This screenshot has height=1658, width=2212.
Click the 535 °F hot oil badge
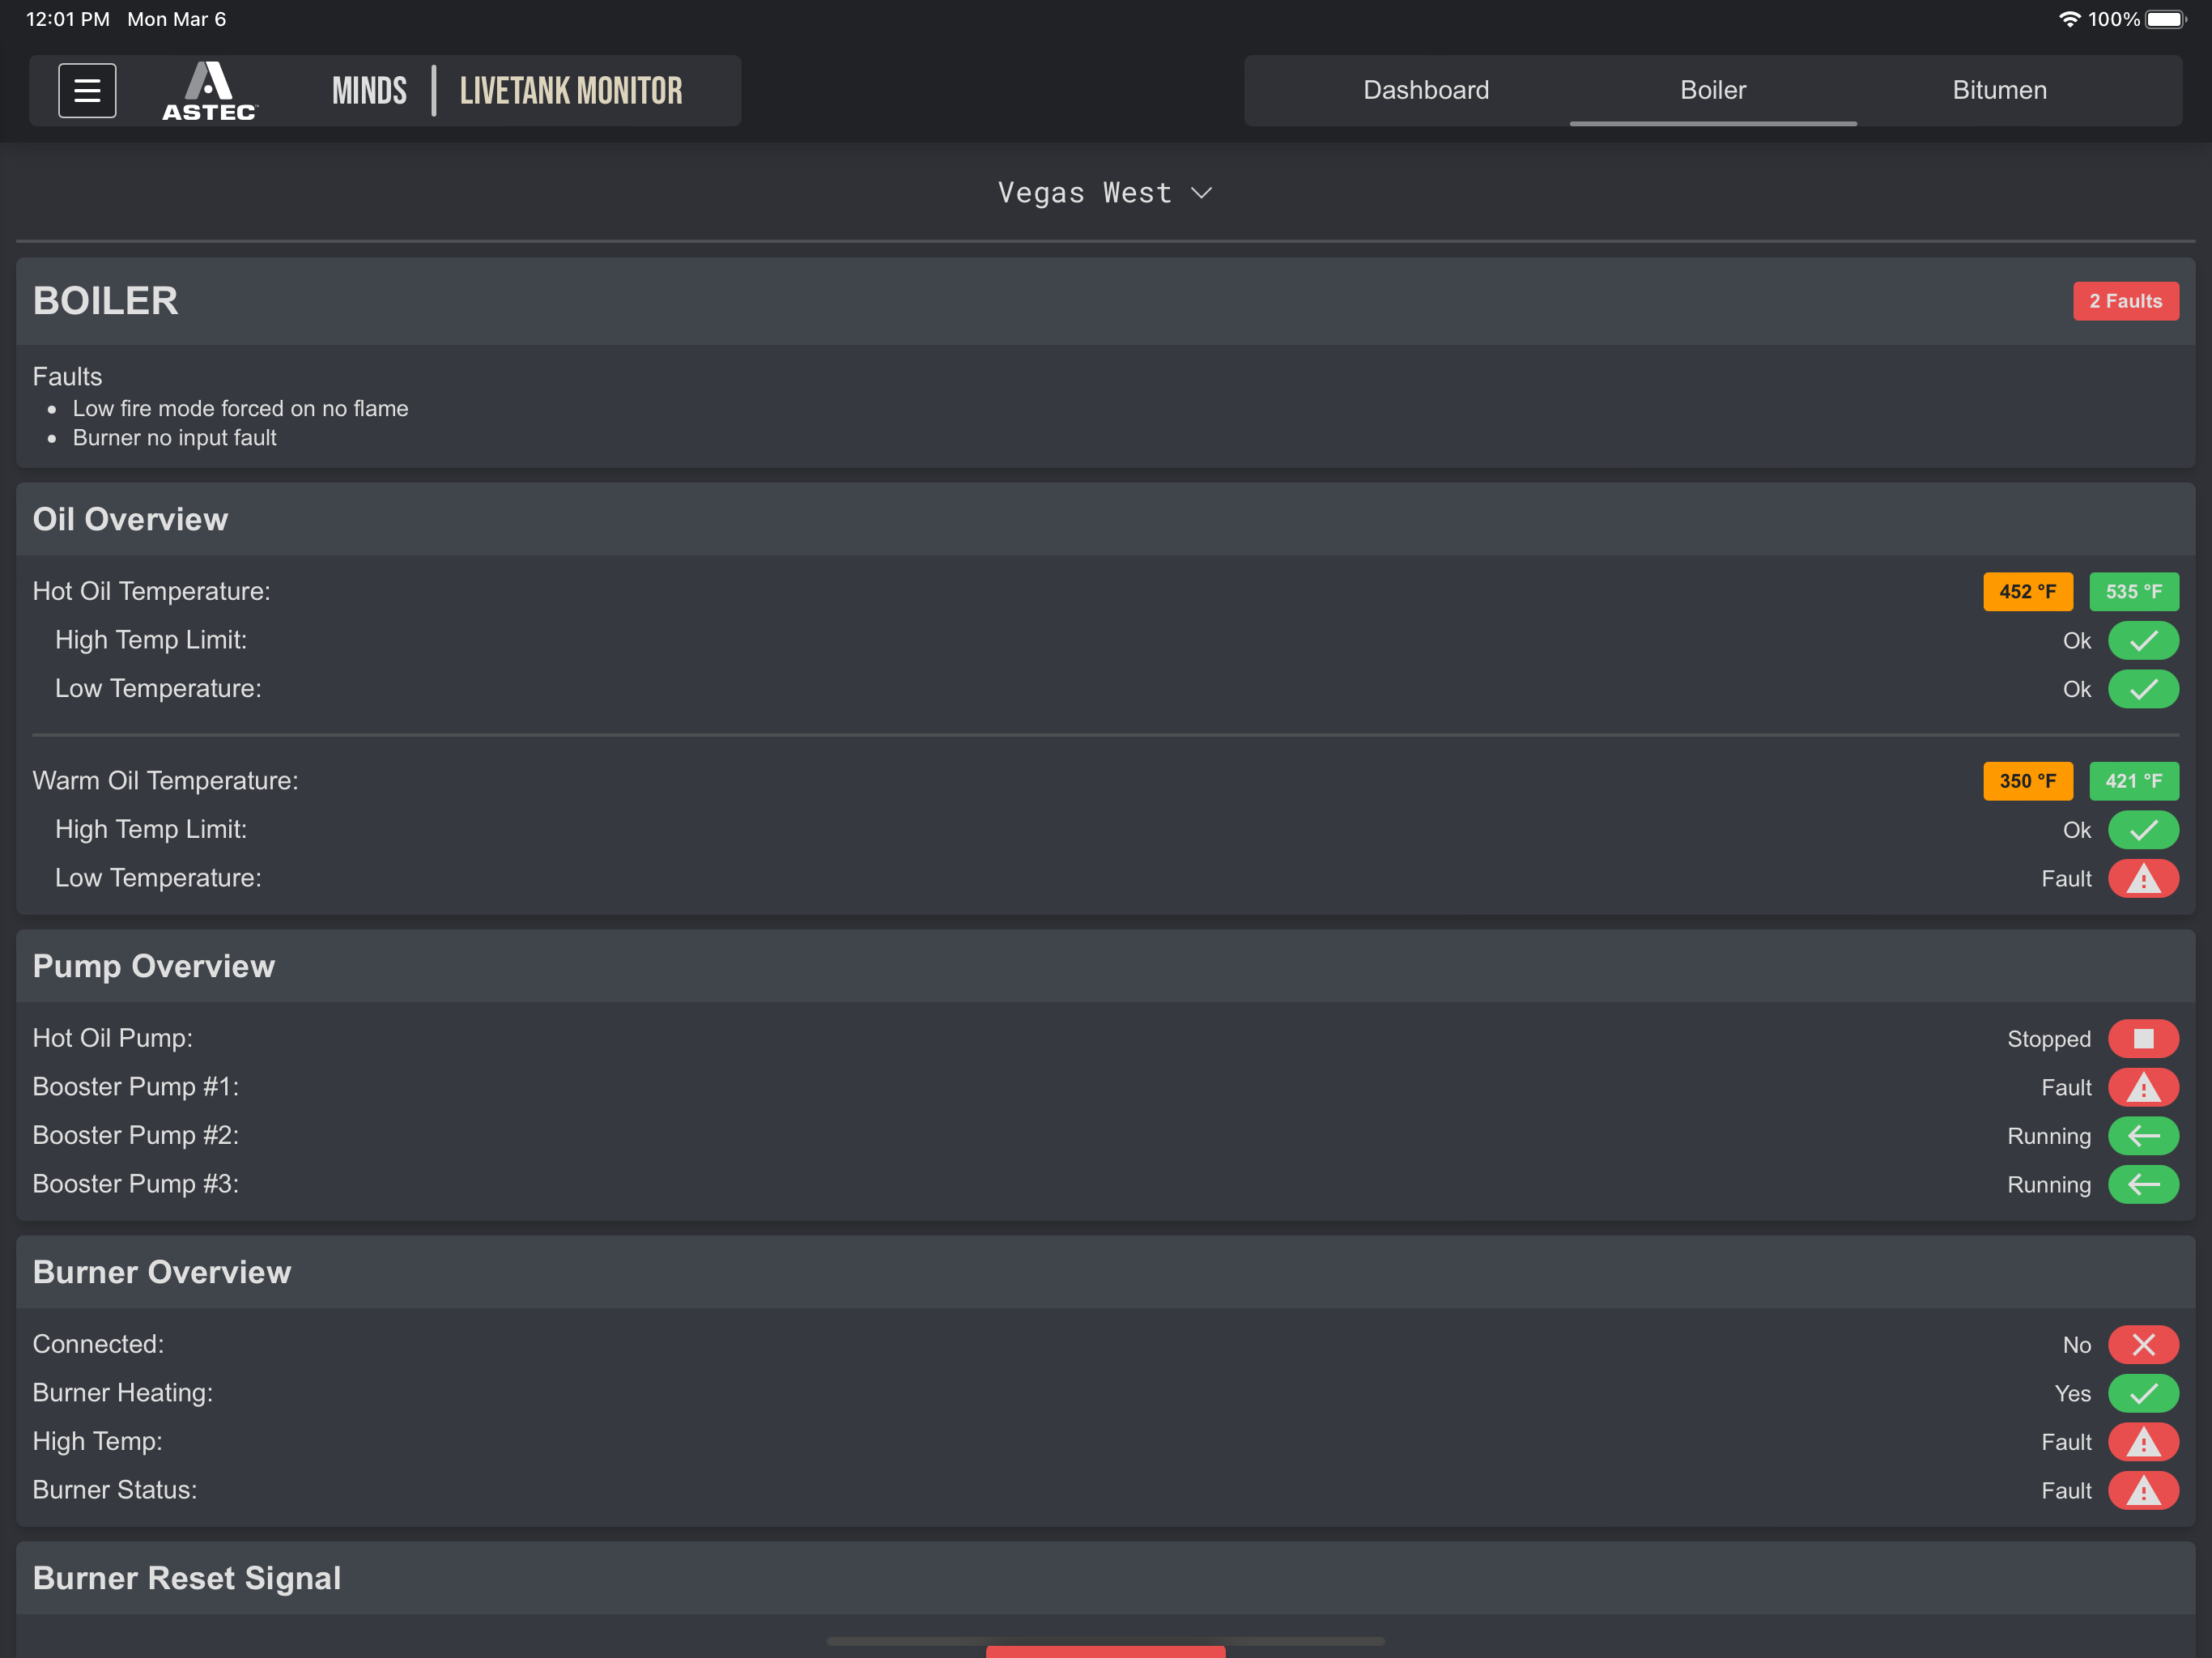click(x=2134, y=591)
